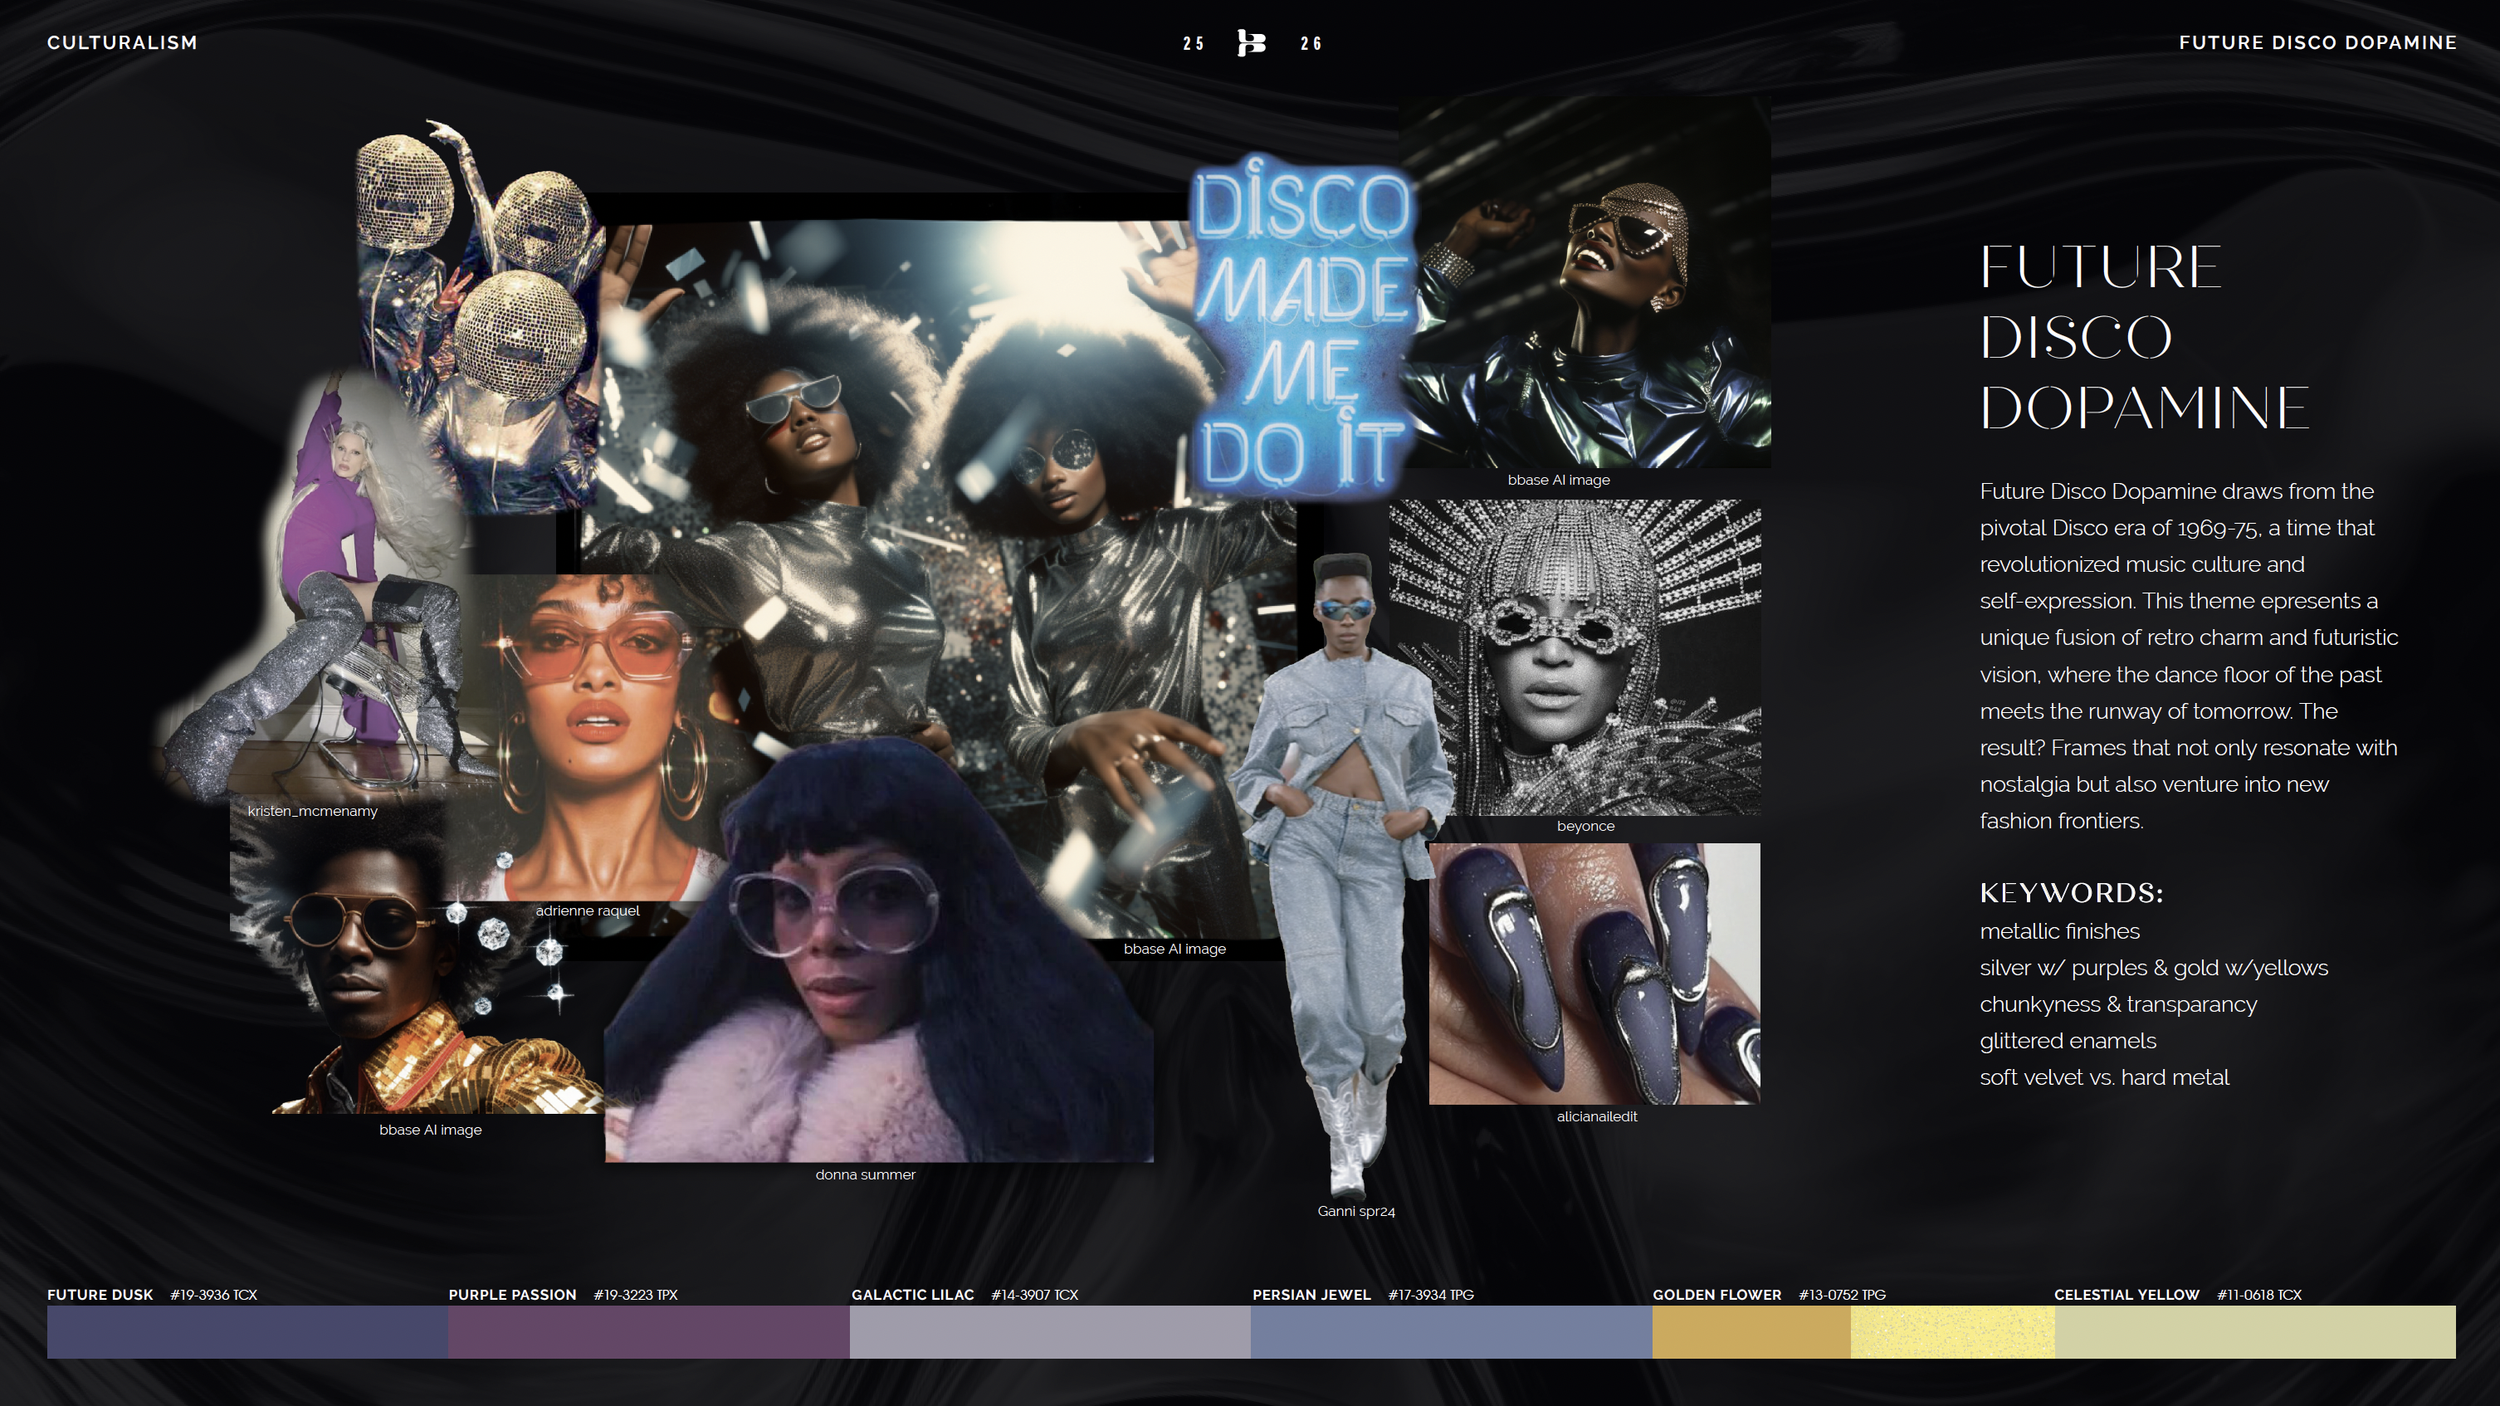This screenshot has width=2500, height=1406.
Task: Click the bbase AI image caption under central image
Action: tap(1175, 949)
